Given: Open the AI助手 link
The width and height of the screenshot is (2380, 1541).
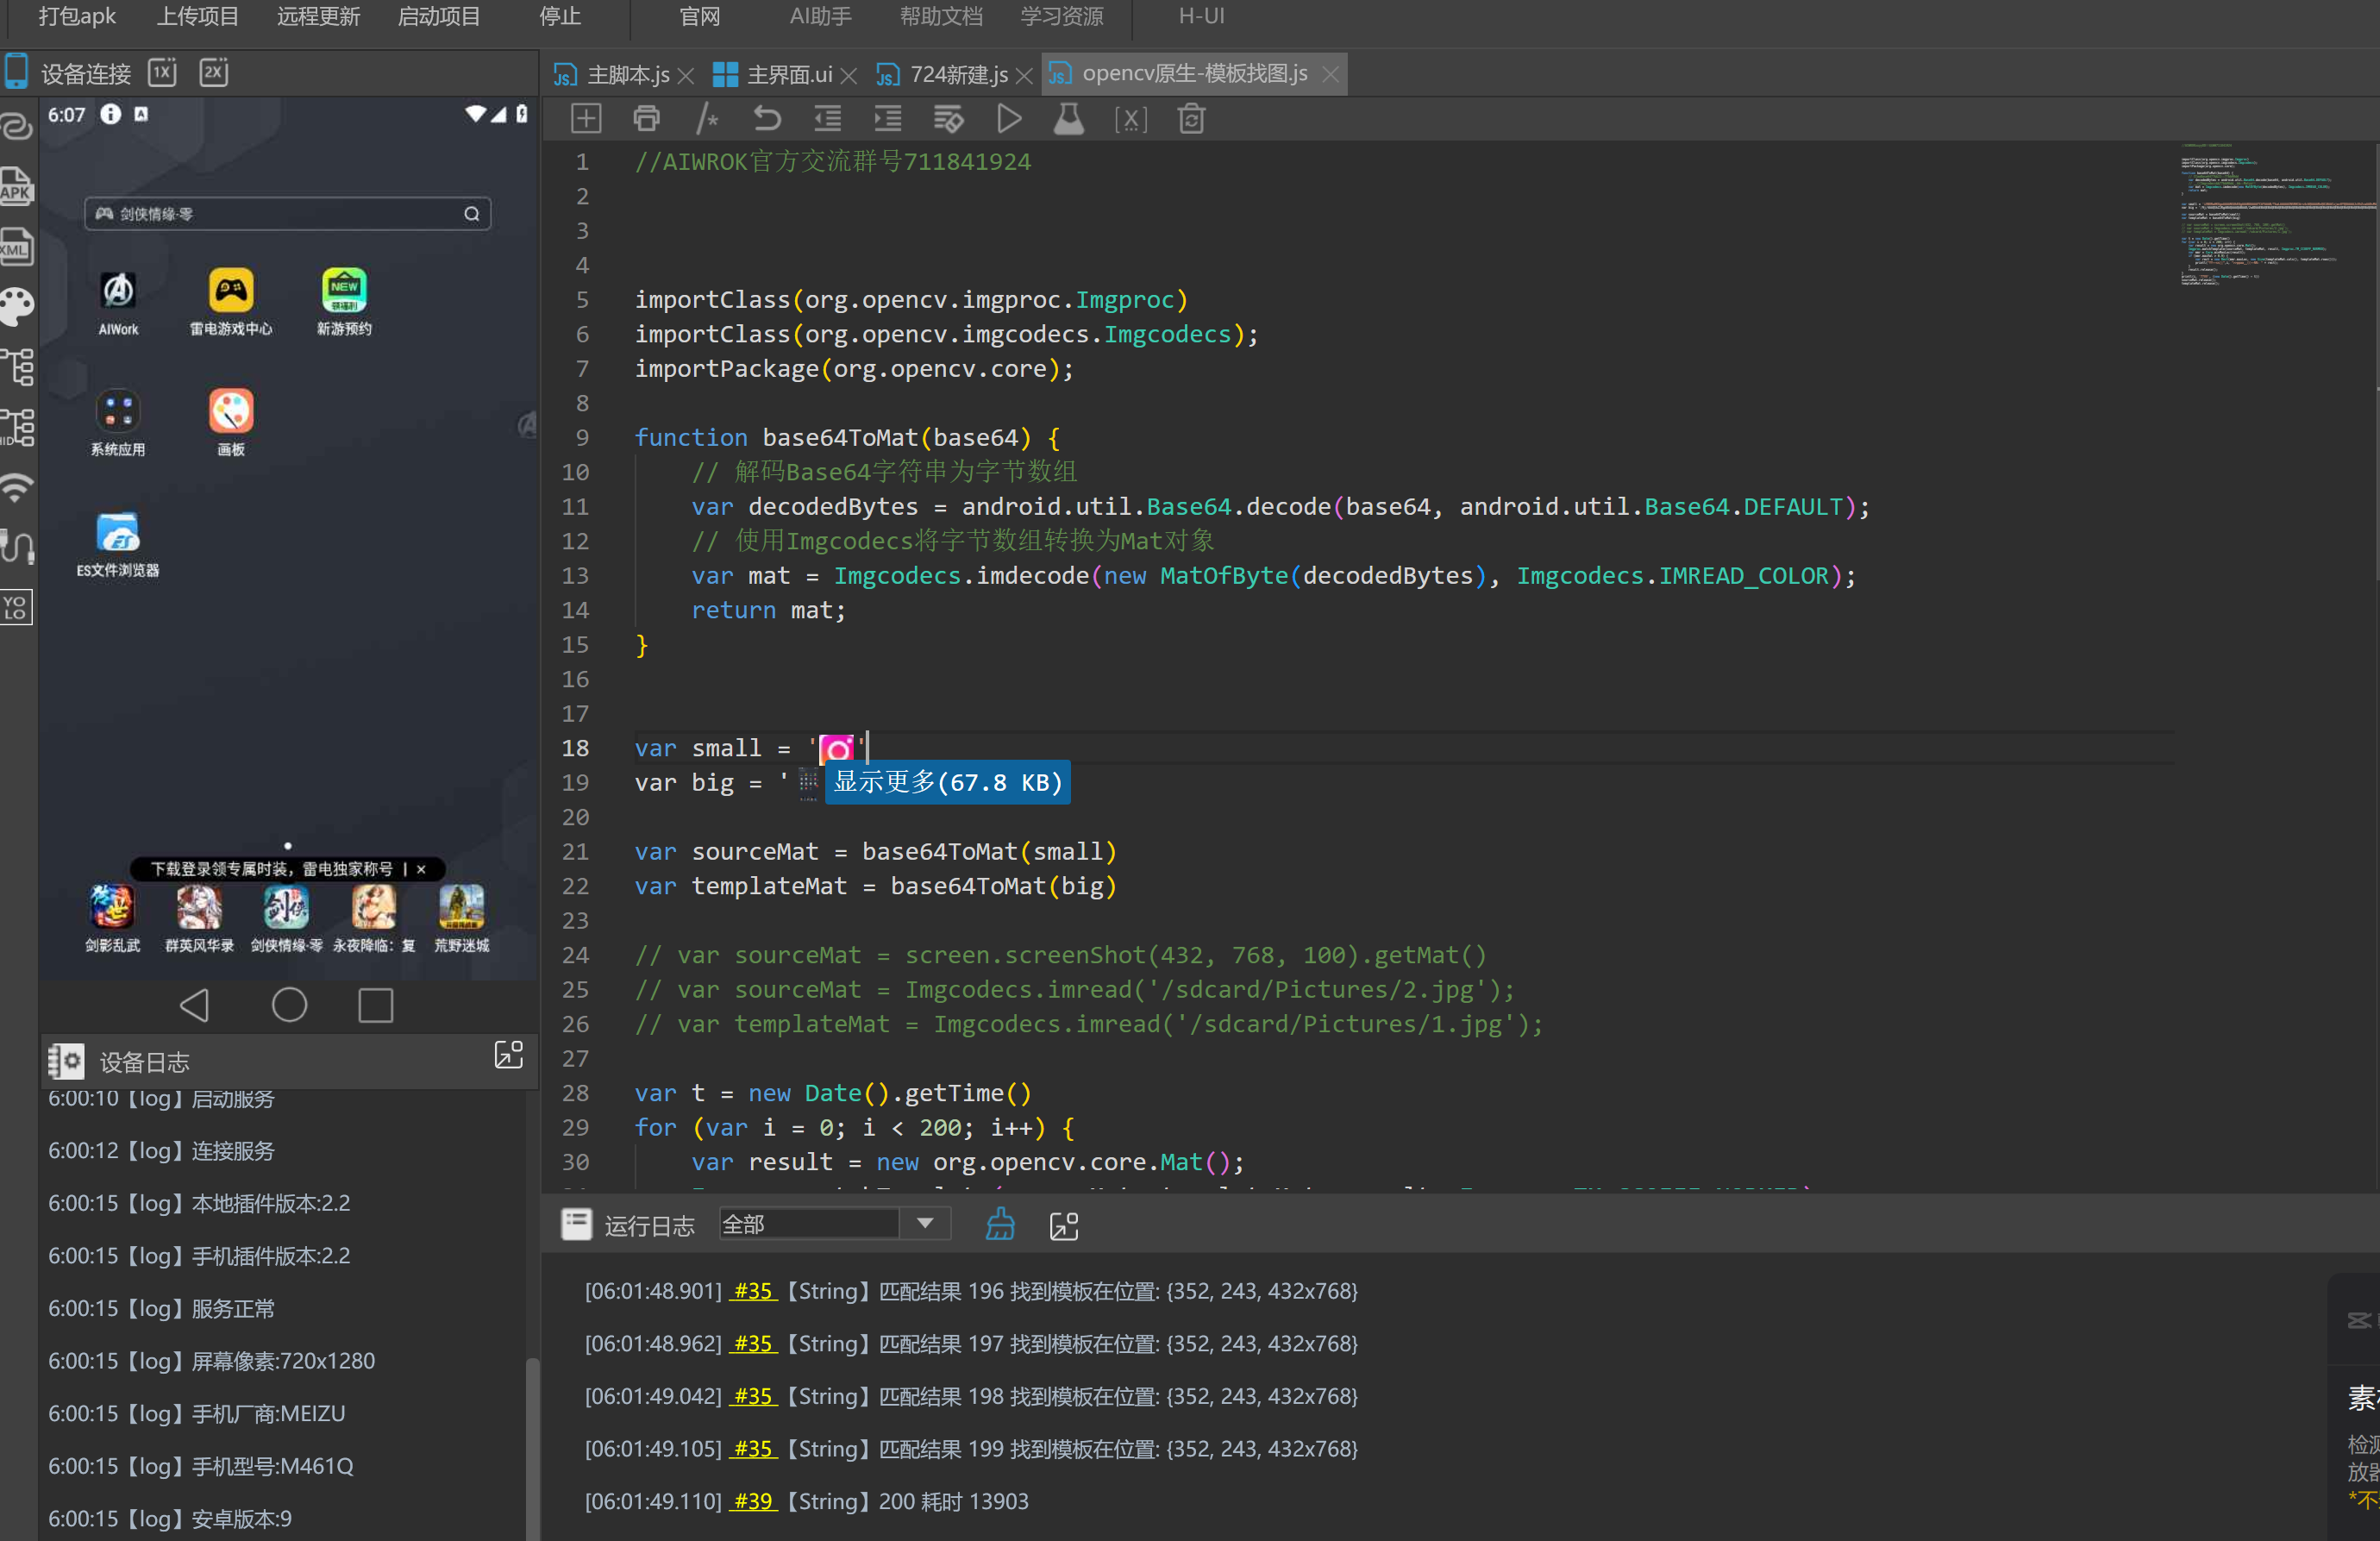Looking at the screenshot, I should (820, 16).
